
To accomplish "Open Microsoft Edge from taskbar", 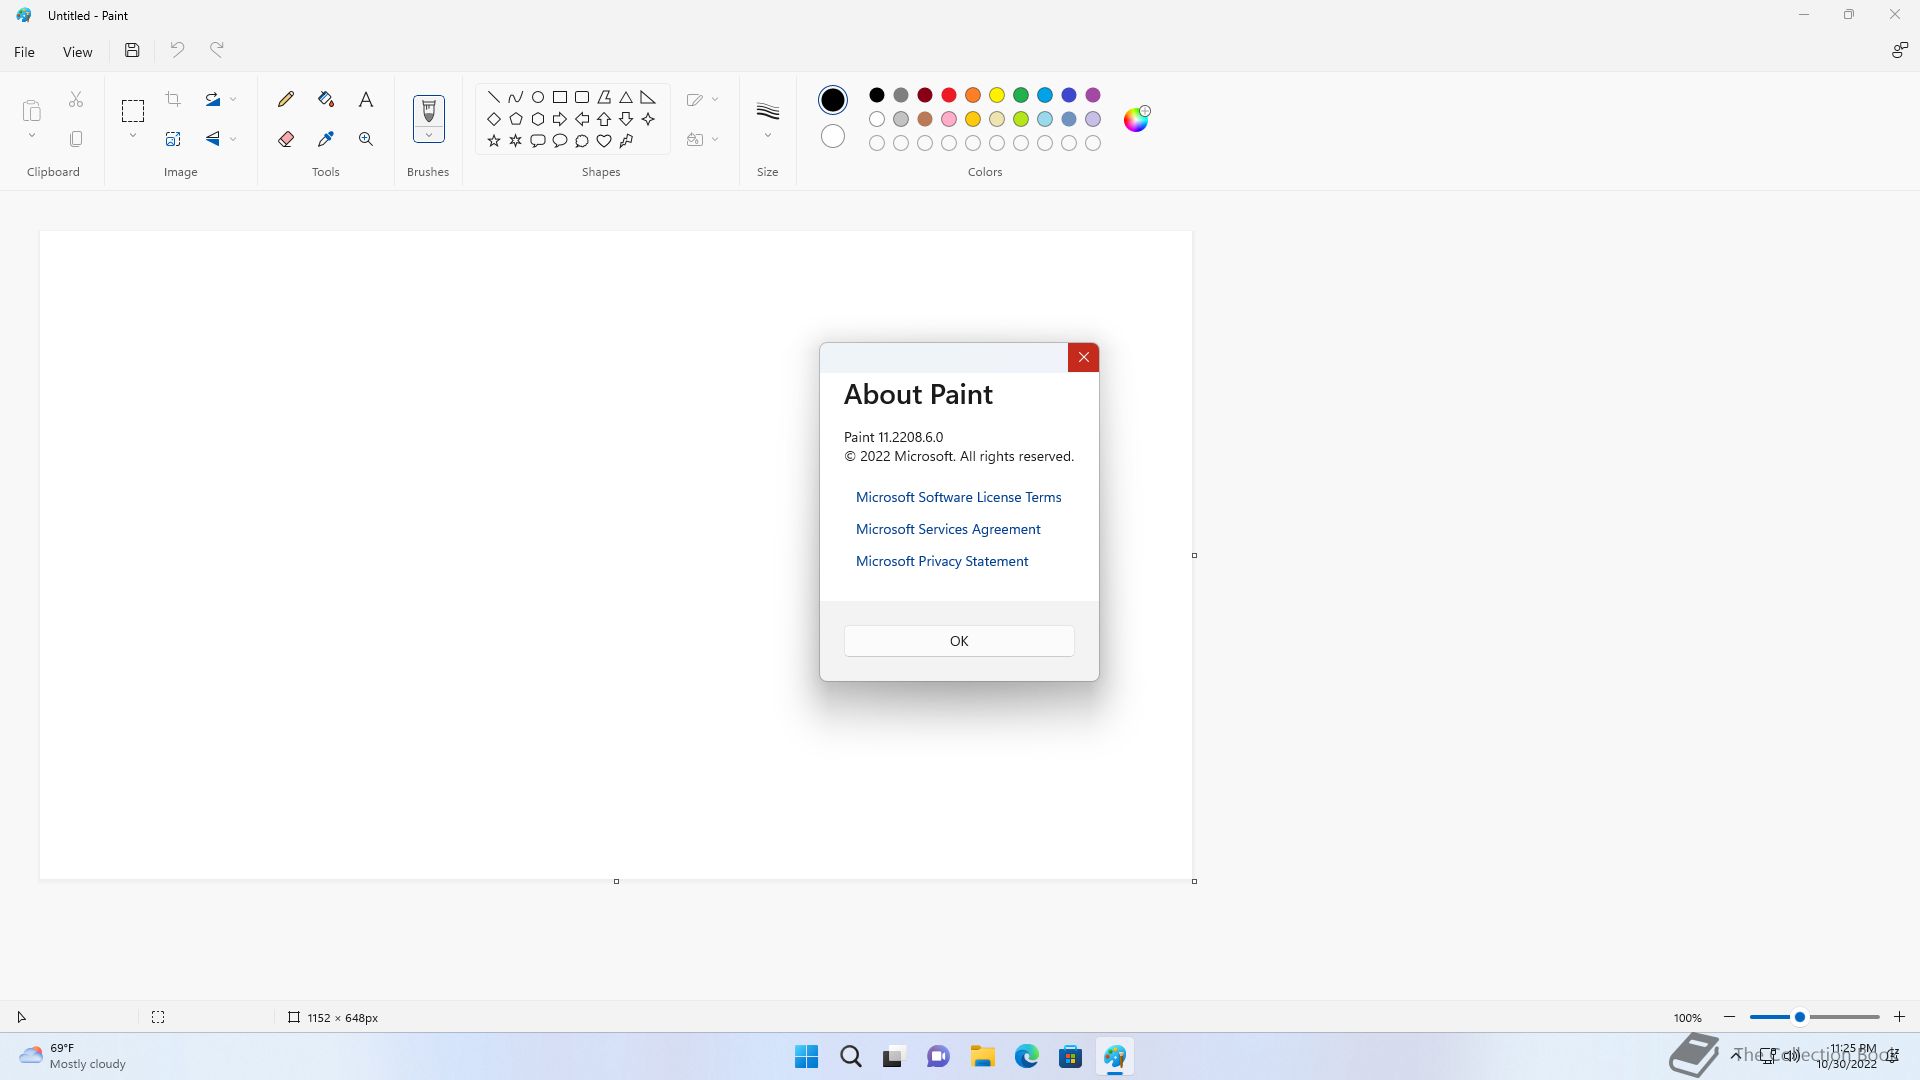I will [1027, 1057].
